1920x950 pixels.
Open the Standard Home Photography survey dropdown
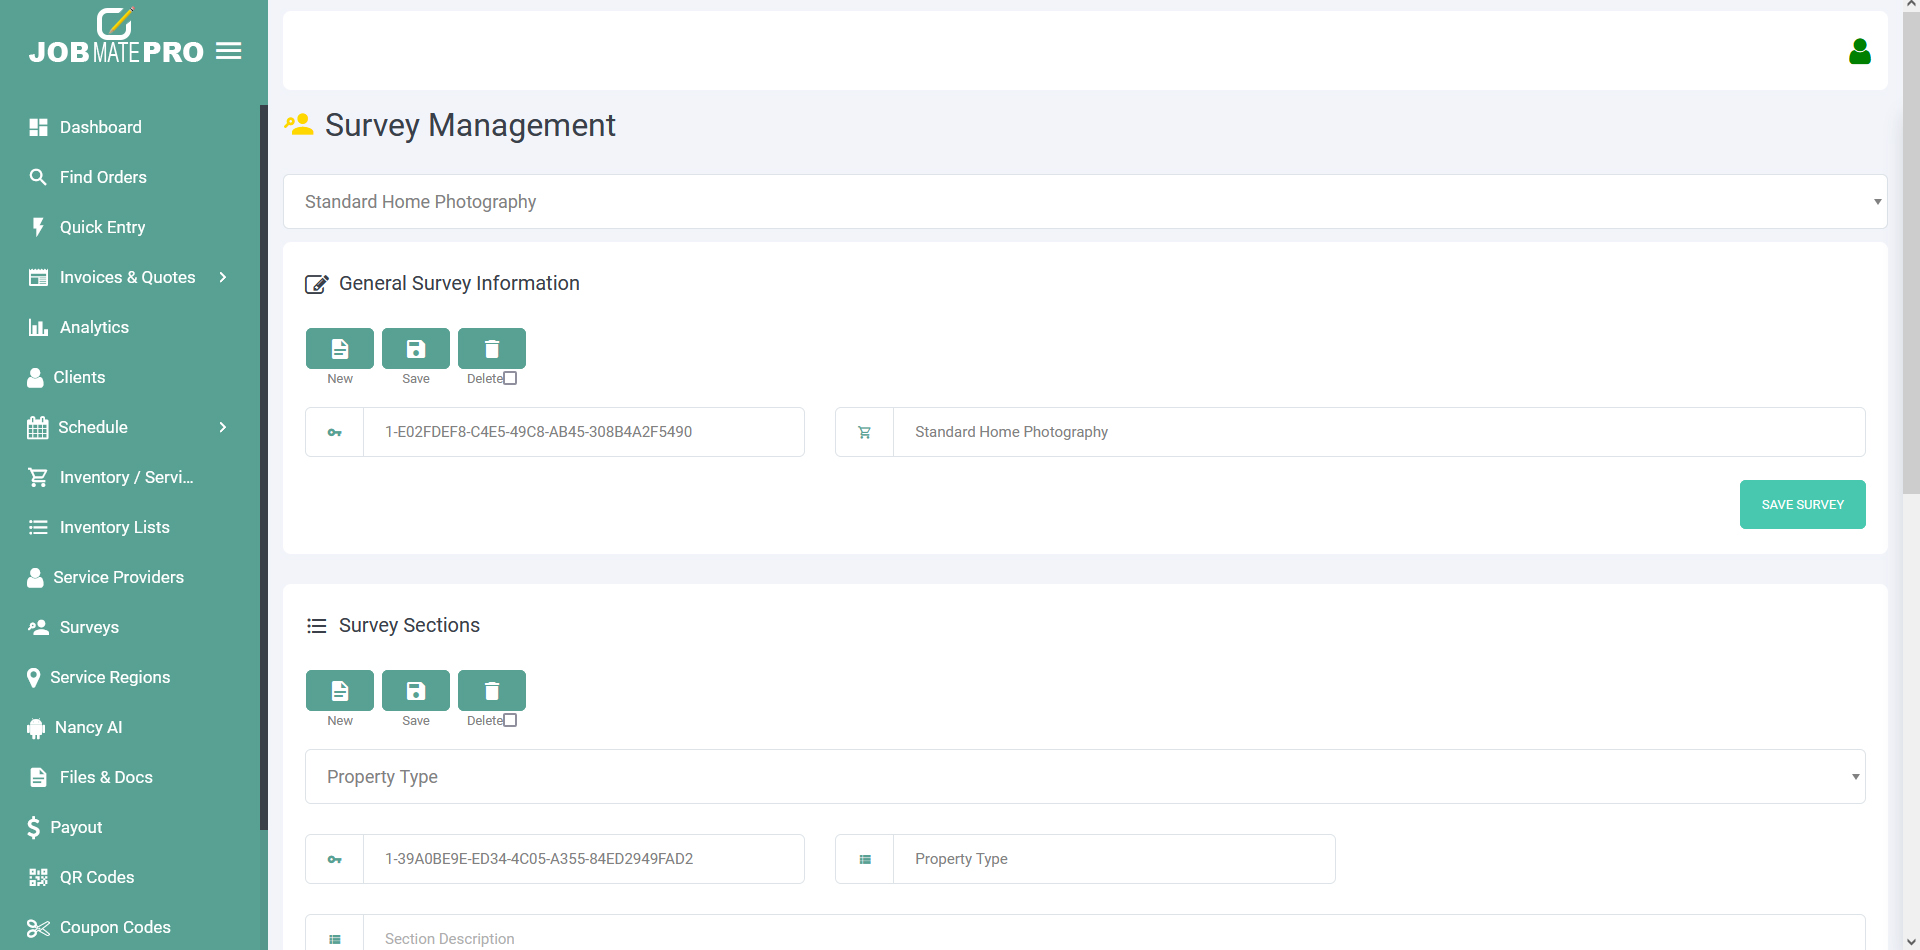[1085, 202]
